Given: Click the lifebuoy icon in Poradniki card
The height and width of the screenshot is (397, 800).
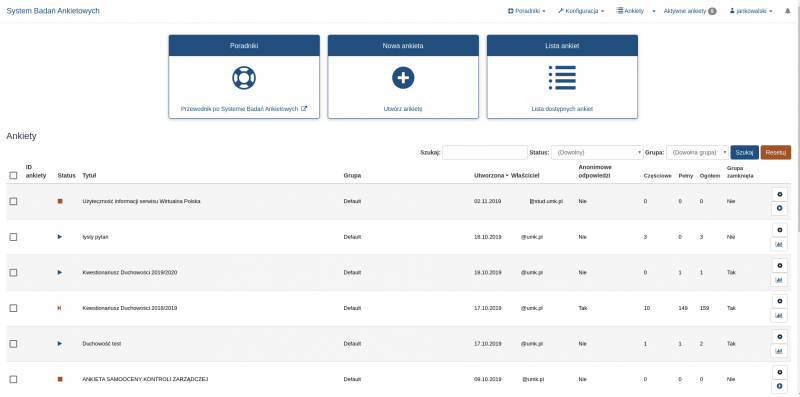Looking at the screenshot, I should tap(244, 78).
